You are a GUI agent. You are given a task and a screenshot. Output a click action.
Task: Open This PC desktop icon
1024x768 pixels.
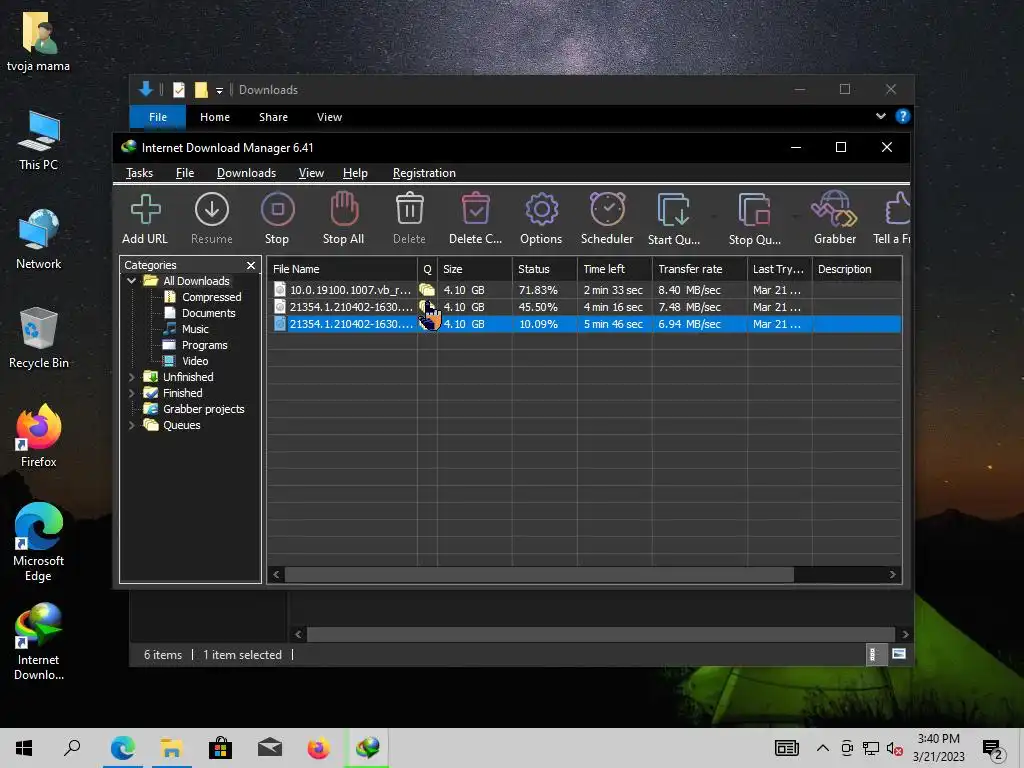pos(39,140)
